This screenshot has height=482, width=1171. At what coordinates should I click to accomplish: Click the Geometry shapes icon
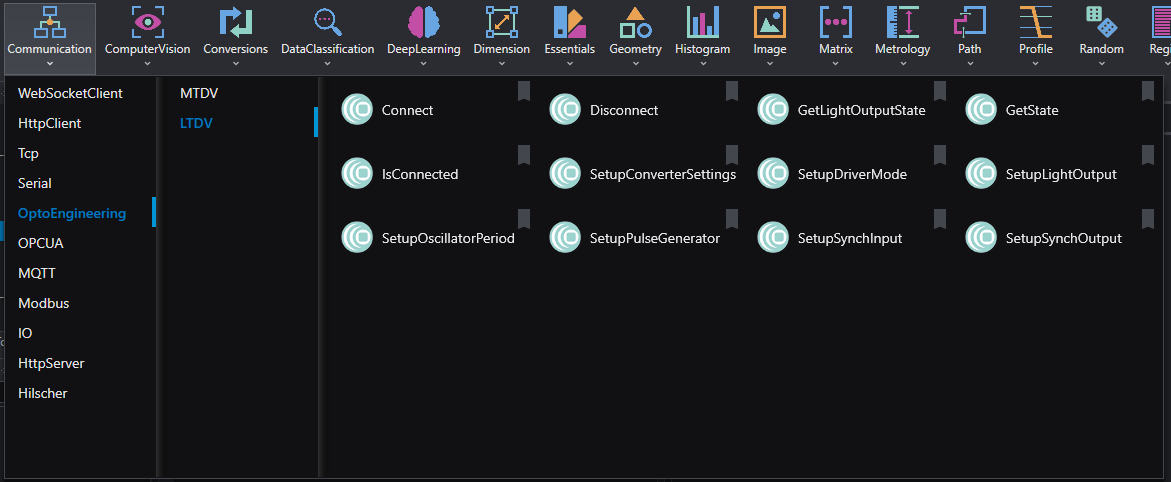pos(635,22)
